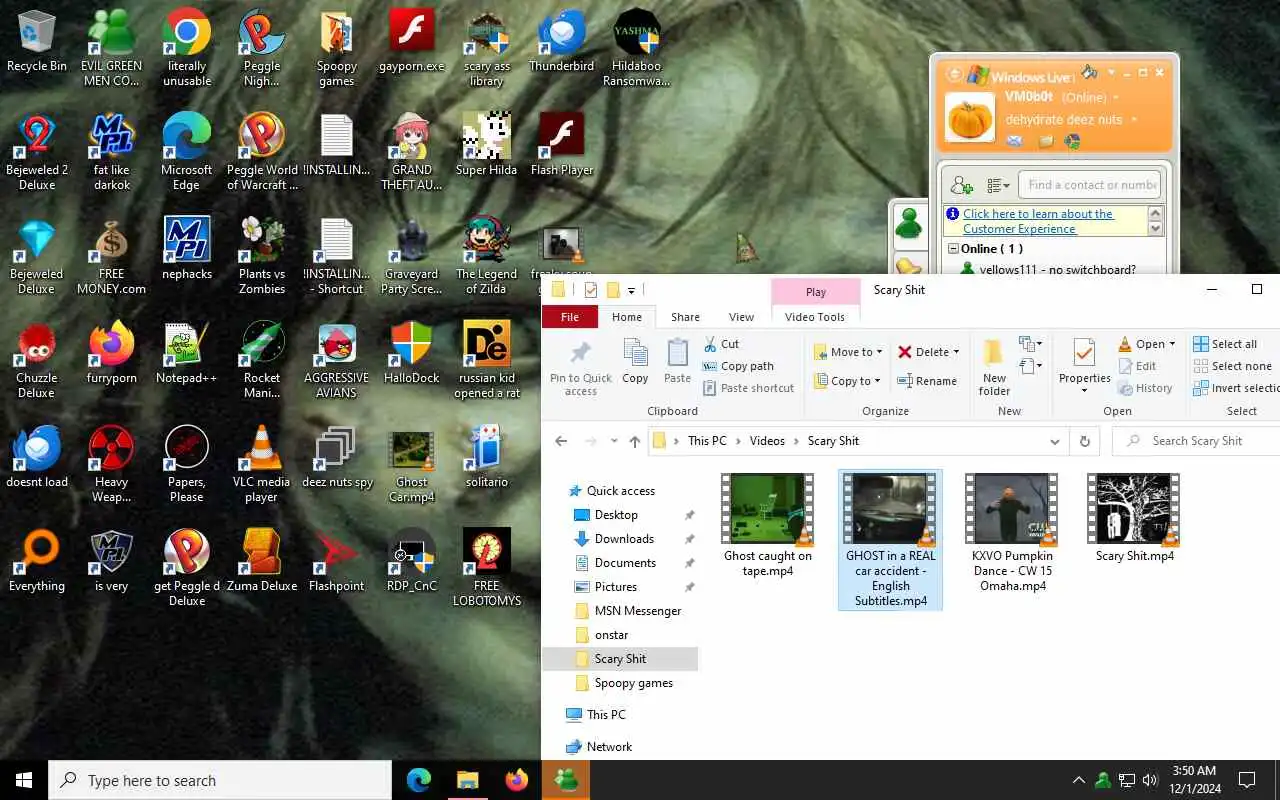Select the VLC media player desktop icon
1280x800 pixels.
click(x=262, y=464)
